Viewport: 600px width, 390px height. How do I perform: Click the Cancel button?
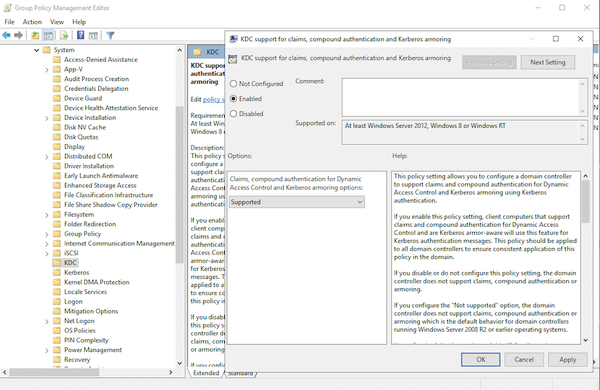pos(524,359)
